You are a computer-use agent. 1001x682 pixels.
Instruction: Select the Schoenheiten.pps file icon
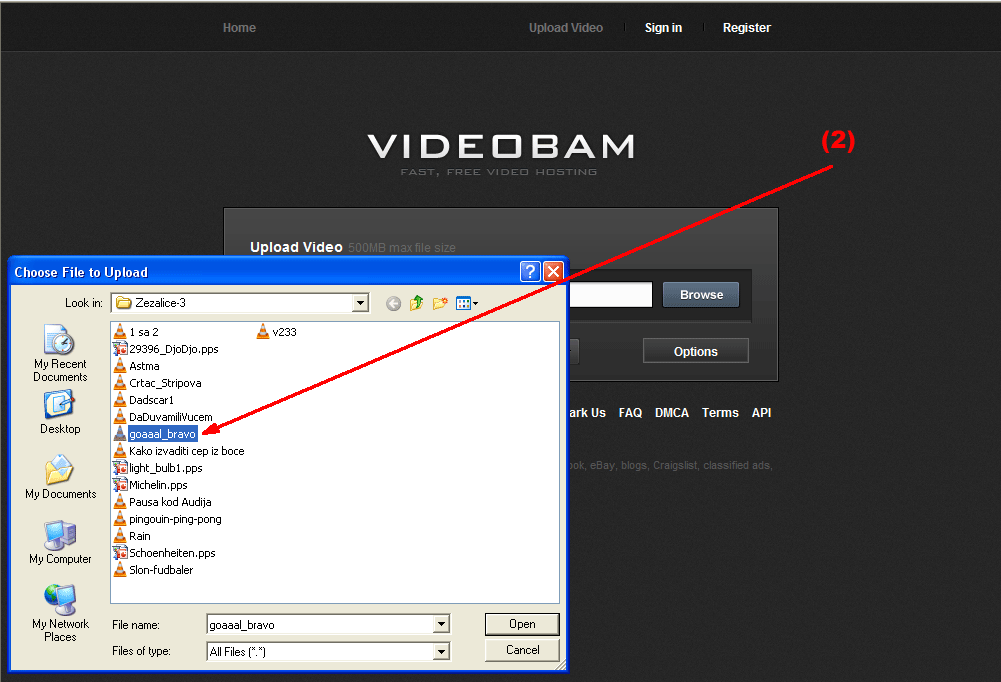click(x=120, y=553)
